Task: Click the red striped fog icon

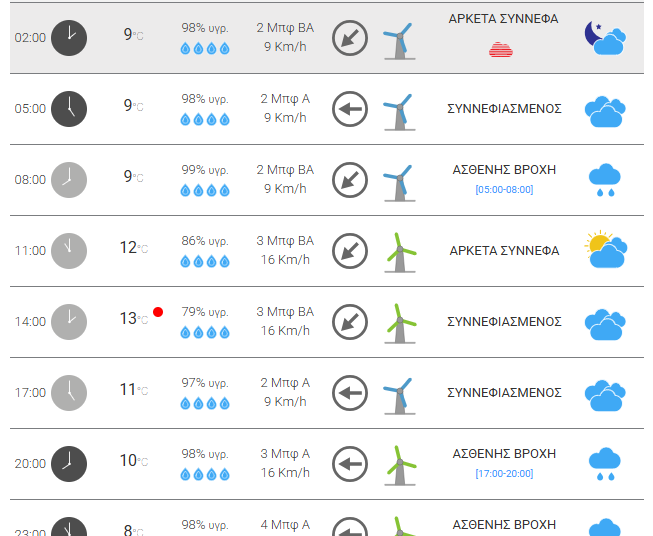Action: coord(502,49)
